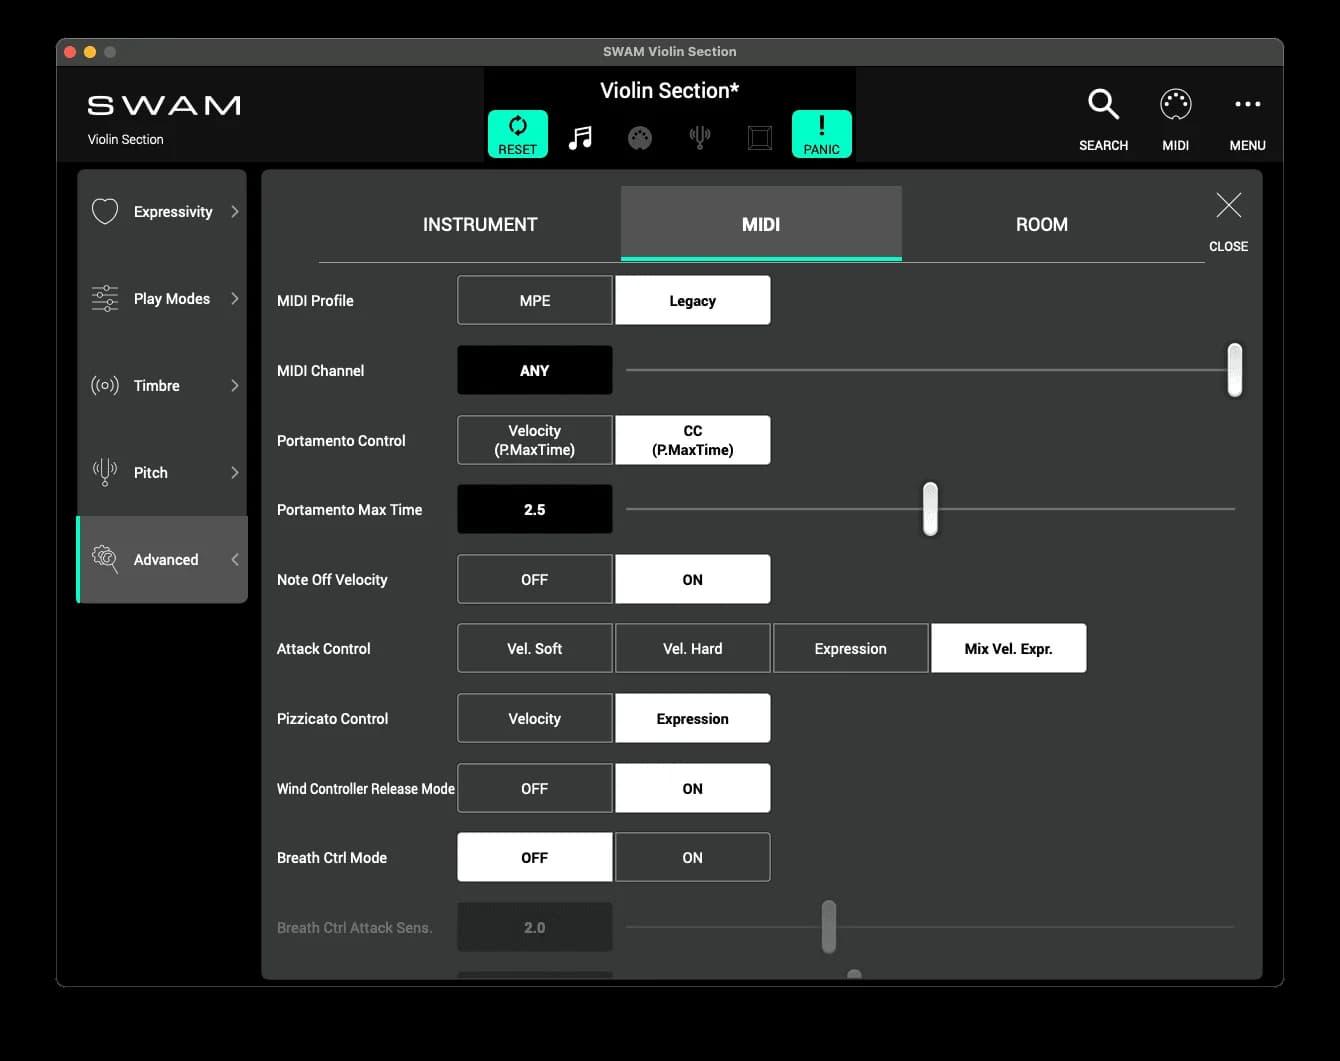Open the INSTRUMENT tab
The width and height of the screenshot is (1340, 1061).
(480, 224)
